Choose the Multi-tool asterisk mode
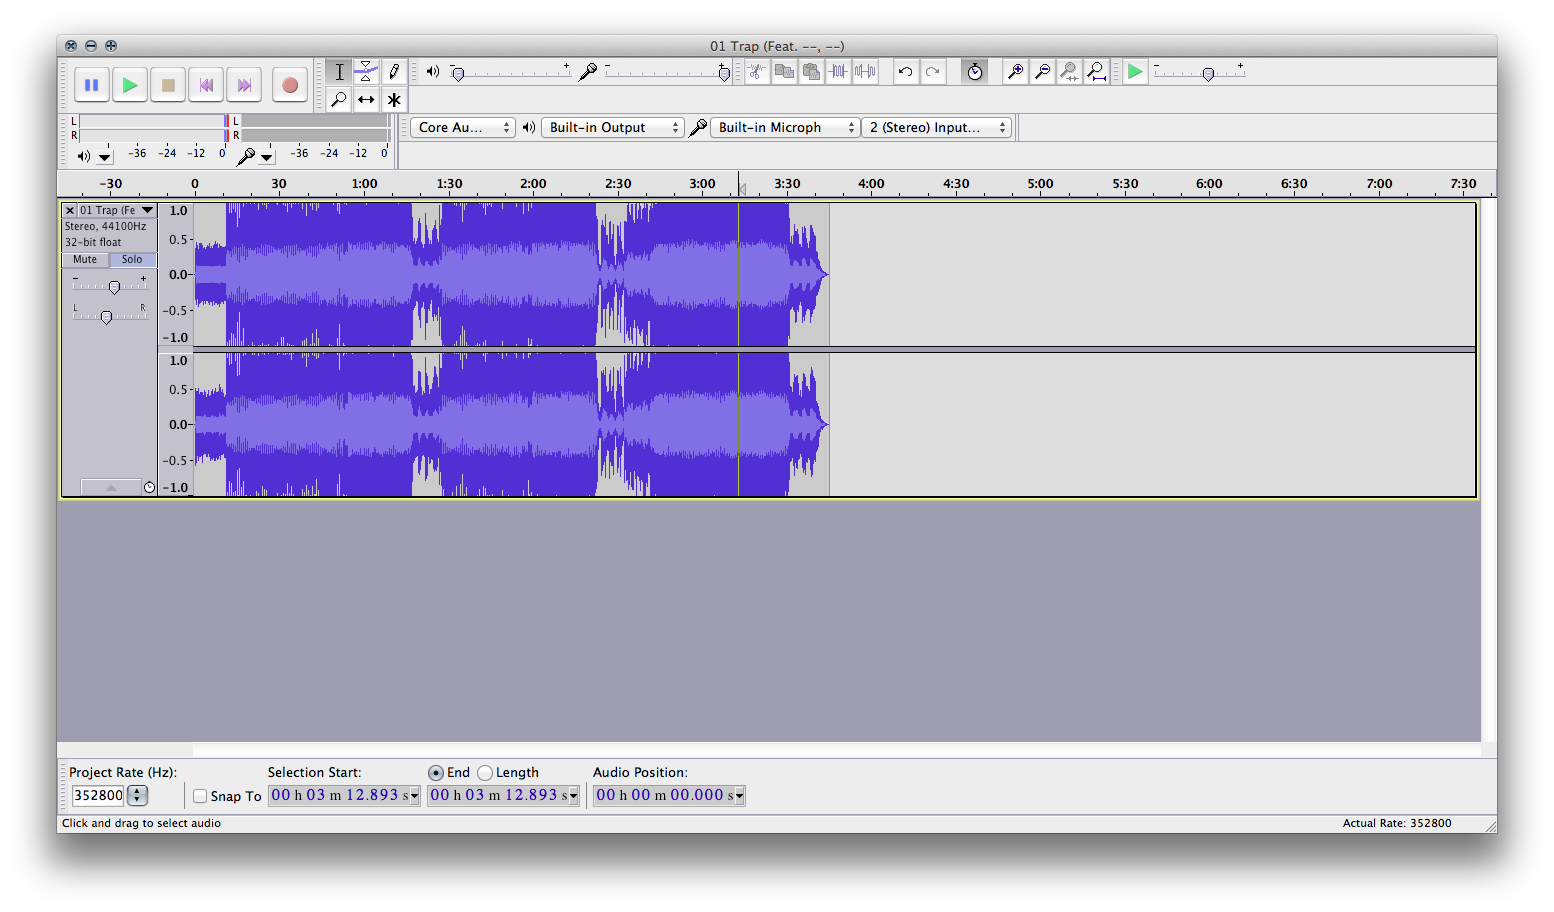This screenshot has width=1554, height=912. click(x=394, y=99)
